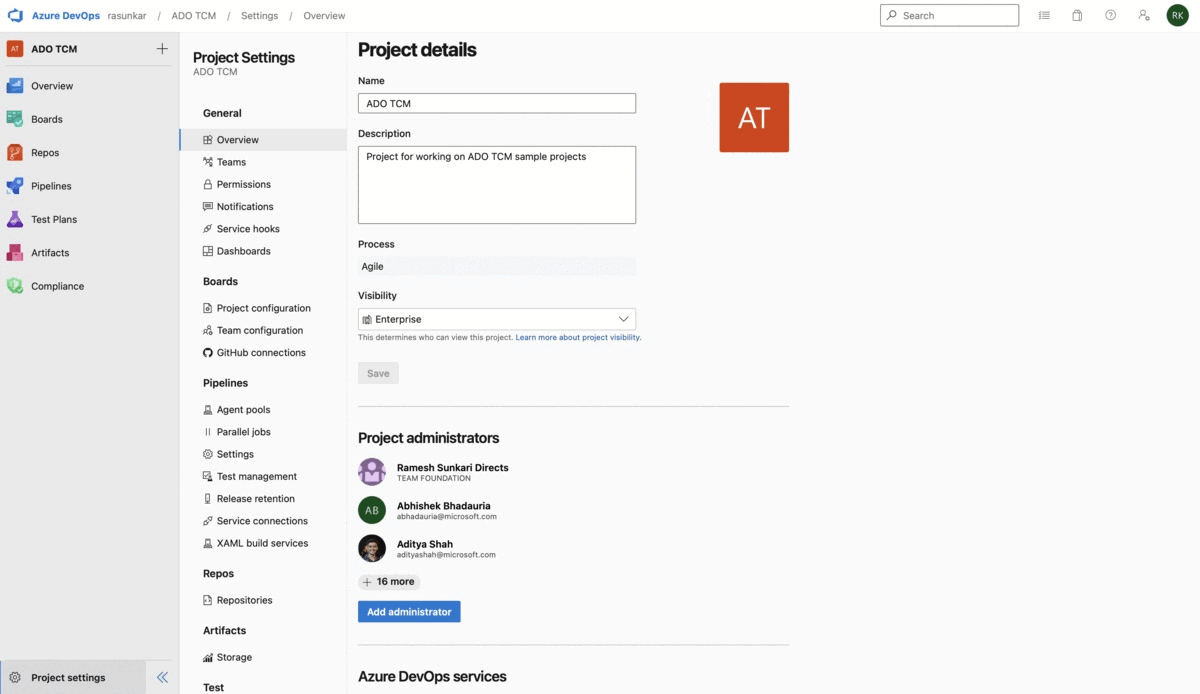
Task: Click abhadauria@microsoft.com email text
Action: (x=447, y=517)
